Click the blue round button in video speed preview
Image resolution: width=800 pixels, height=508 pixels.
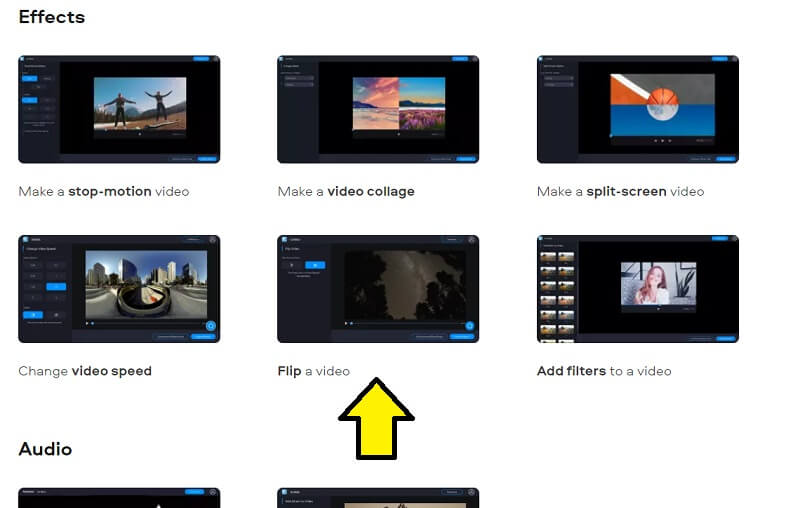(211, 325)
